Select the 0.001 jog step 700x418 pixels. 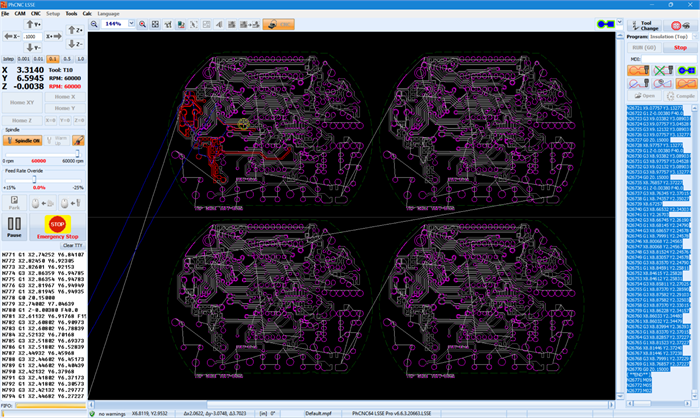click(24, 59)
